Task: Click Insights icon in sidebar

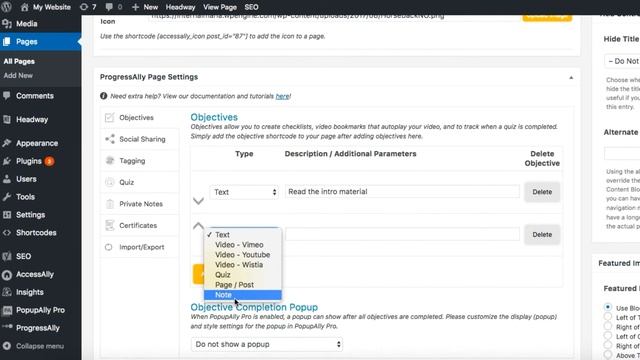Action: 7,292
